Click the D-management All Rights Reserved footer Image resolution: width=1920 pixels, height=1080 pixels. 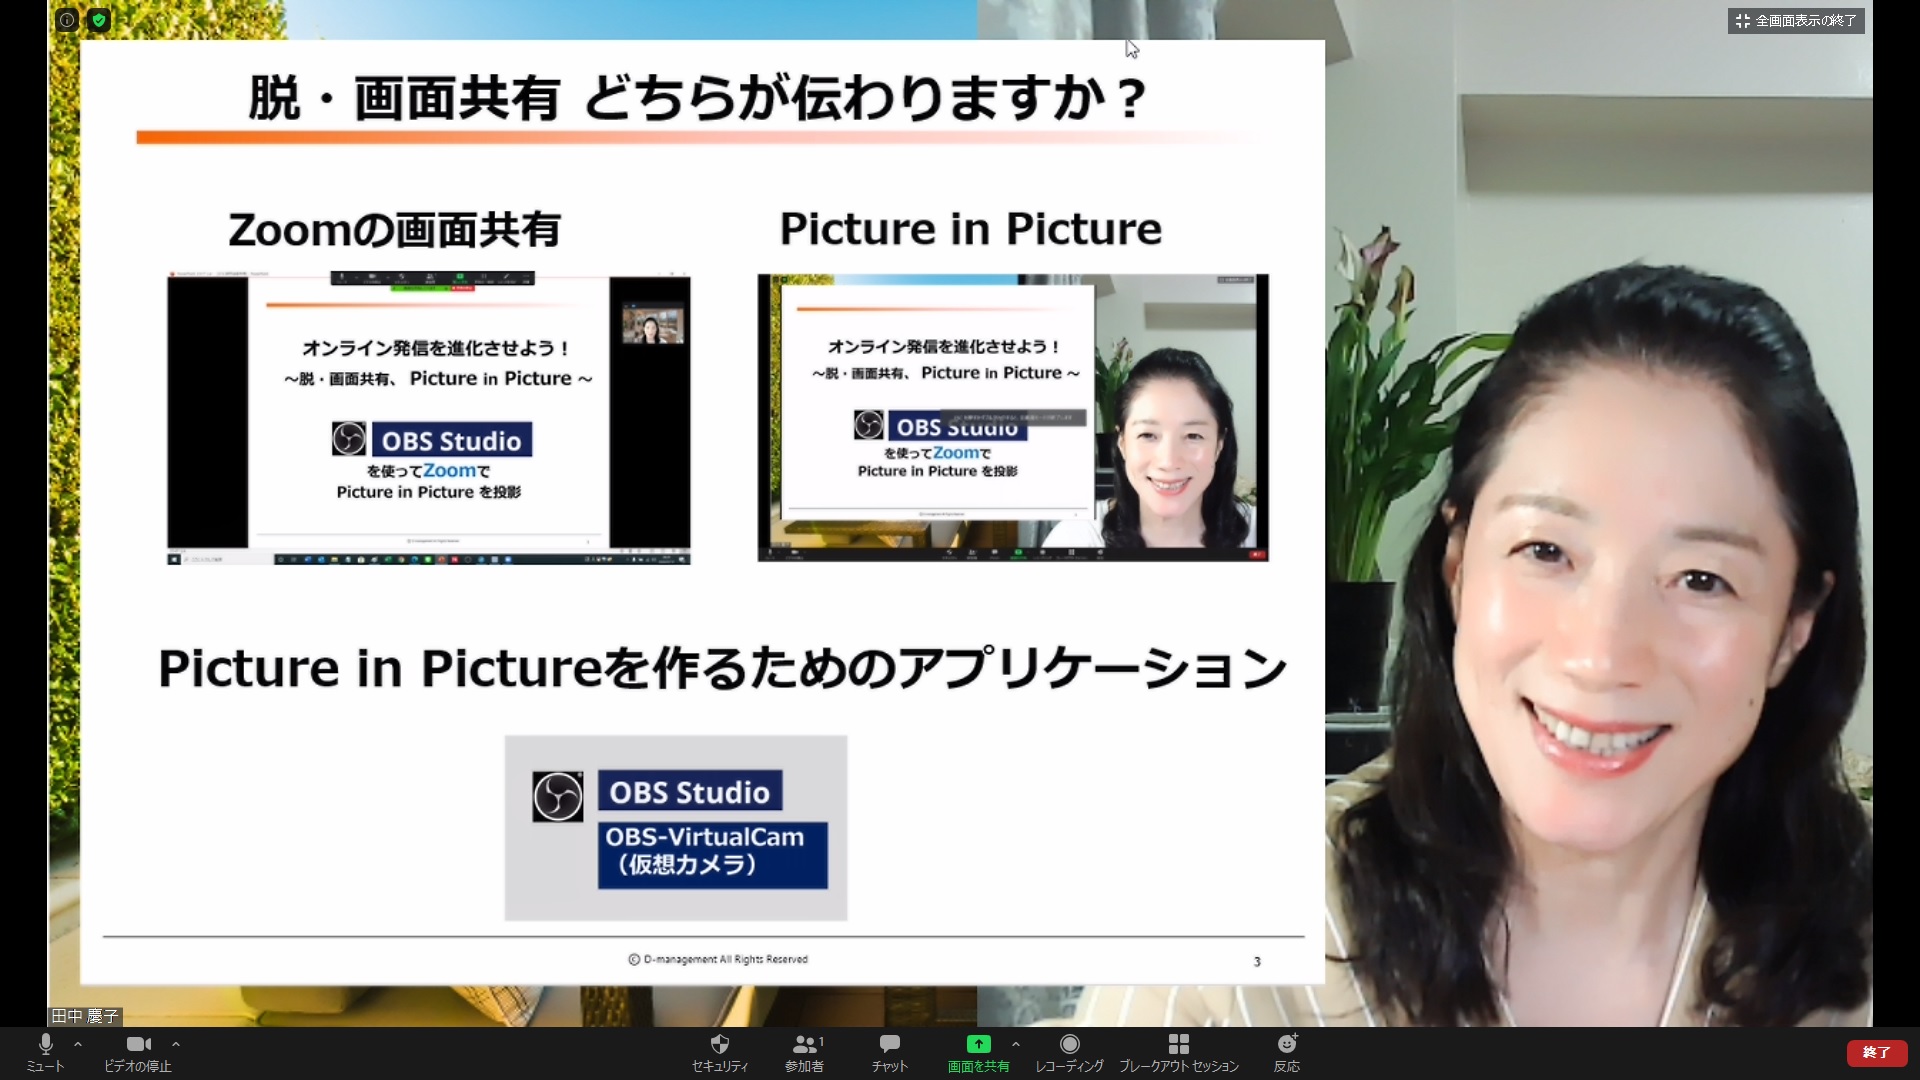[x=718, y=959]
